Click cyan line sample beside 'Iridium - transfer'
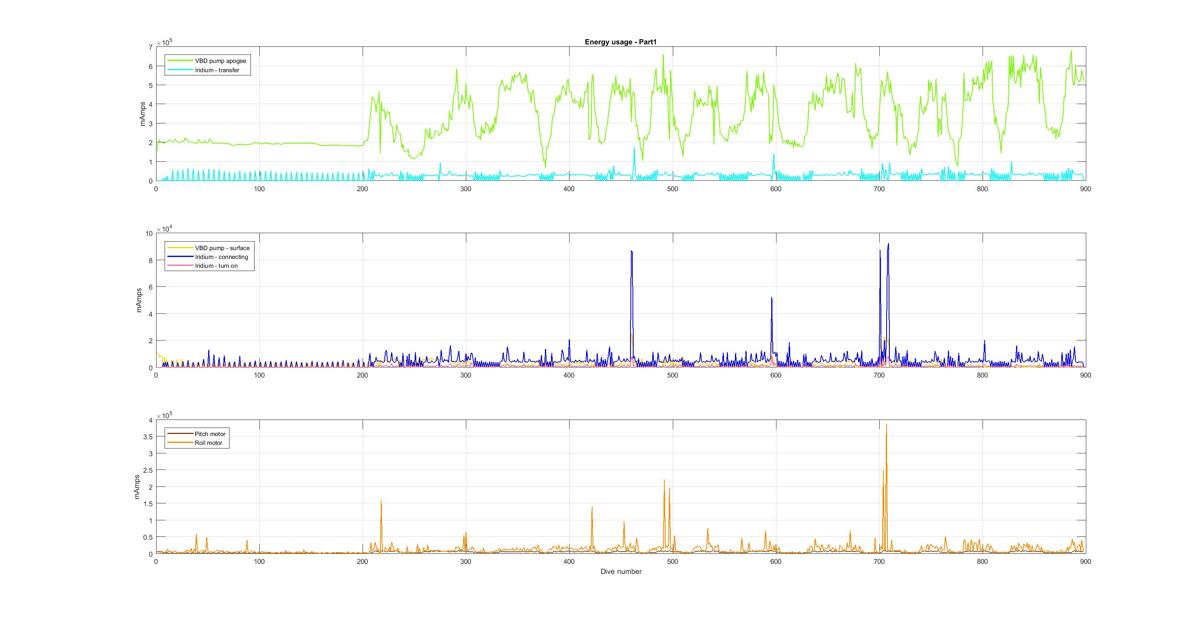 tap(178, 69)
